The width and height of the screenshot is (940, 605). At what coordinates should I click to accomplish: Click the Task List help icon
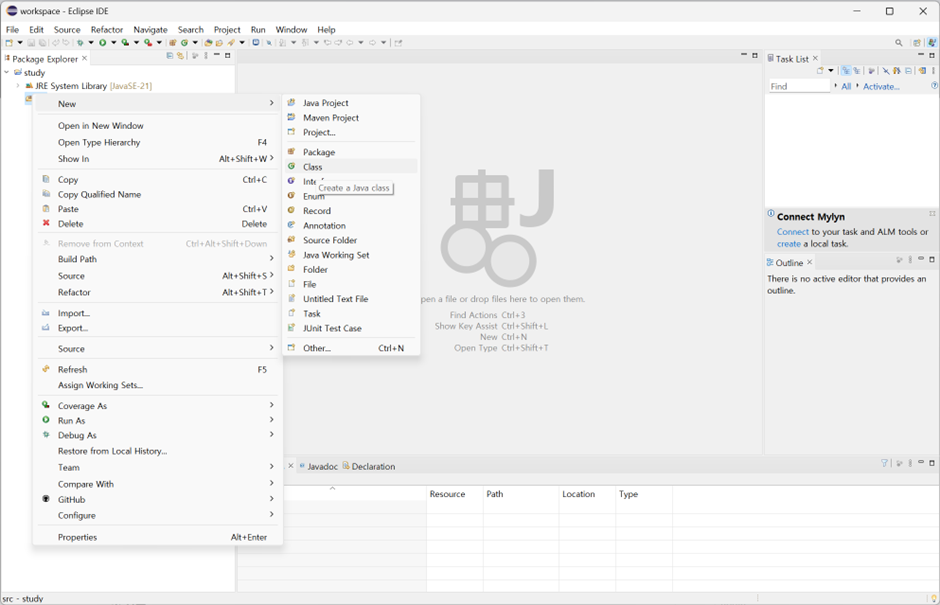click(x=935, y=86)
